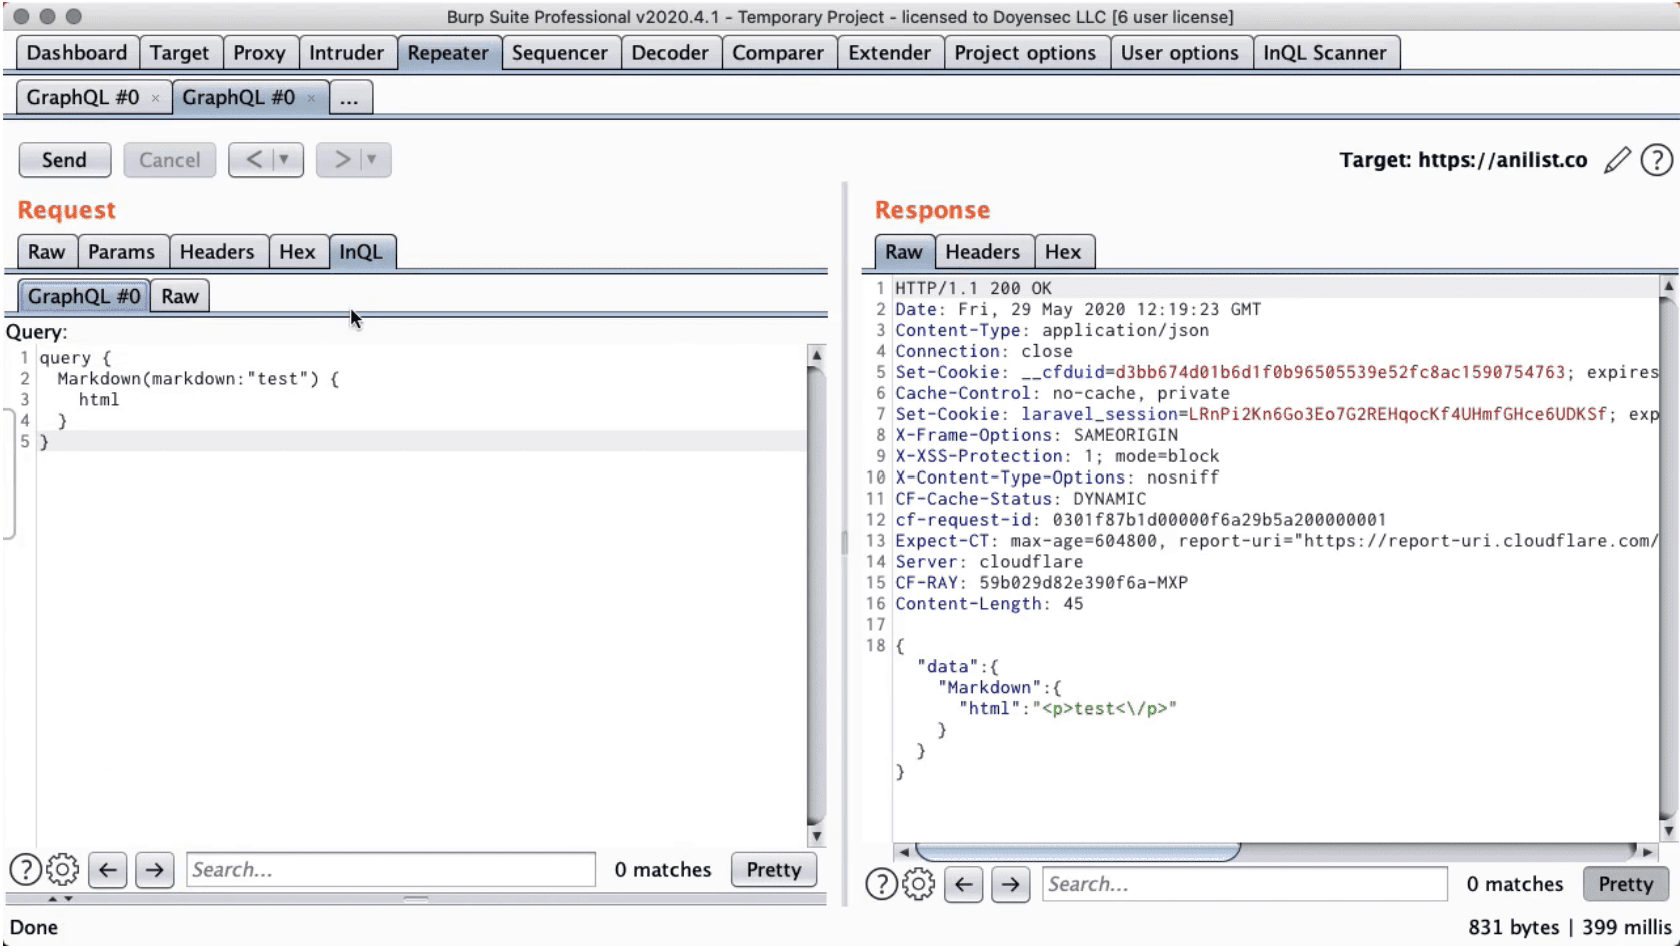Switch to the Comparer tab

[778, 53]
